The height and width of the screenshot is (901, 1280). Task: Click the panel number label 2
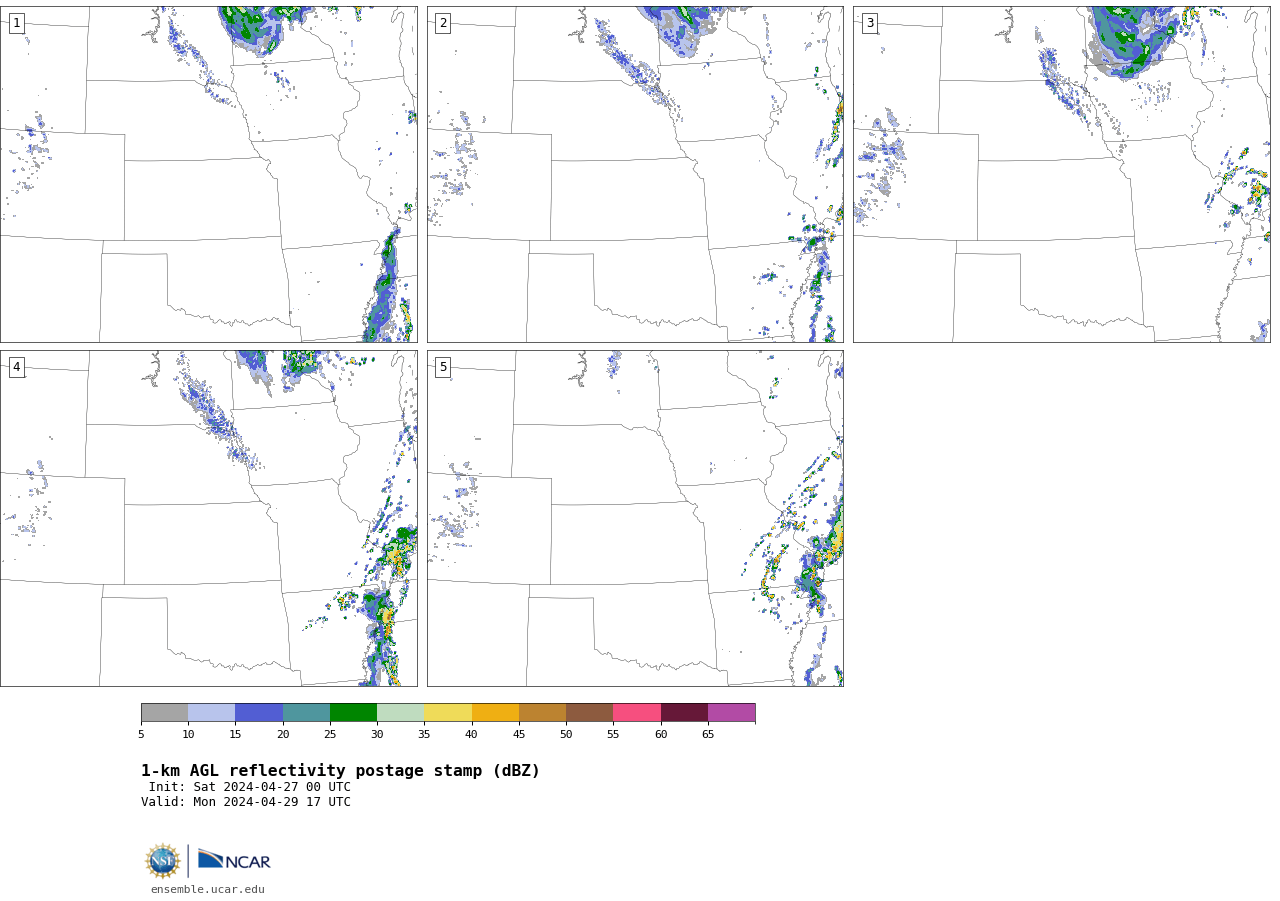[443, 23]
